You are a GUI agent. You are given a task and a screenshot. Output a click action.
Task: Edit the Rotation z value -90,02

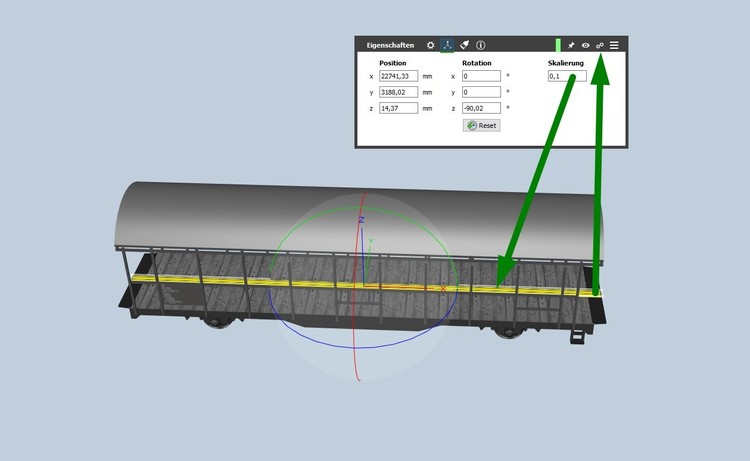[481, 108]
